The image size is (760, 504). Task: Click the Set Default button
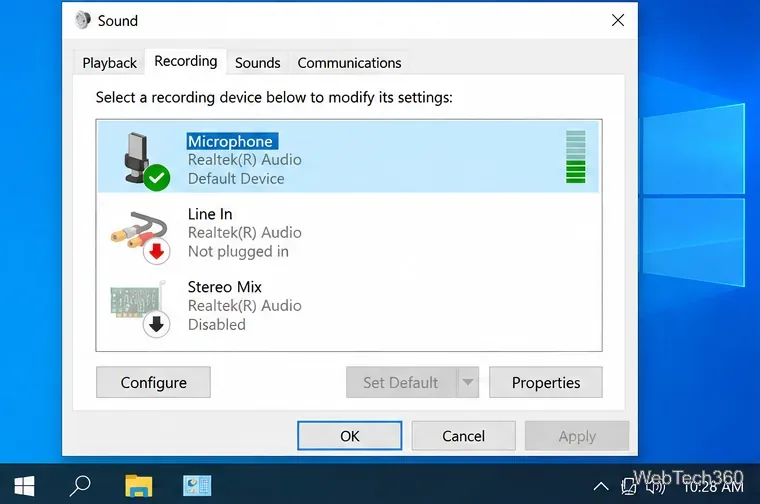coord(401,382)
